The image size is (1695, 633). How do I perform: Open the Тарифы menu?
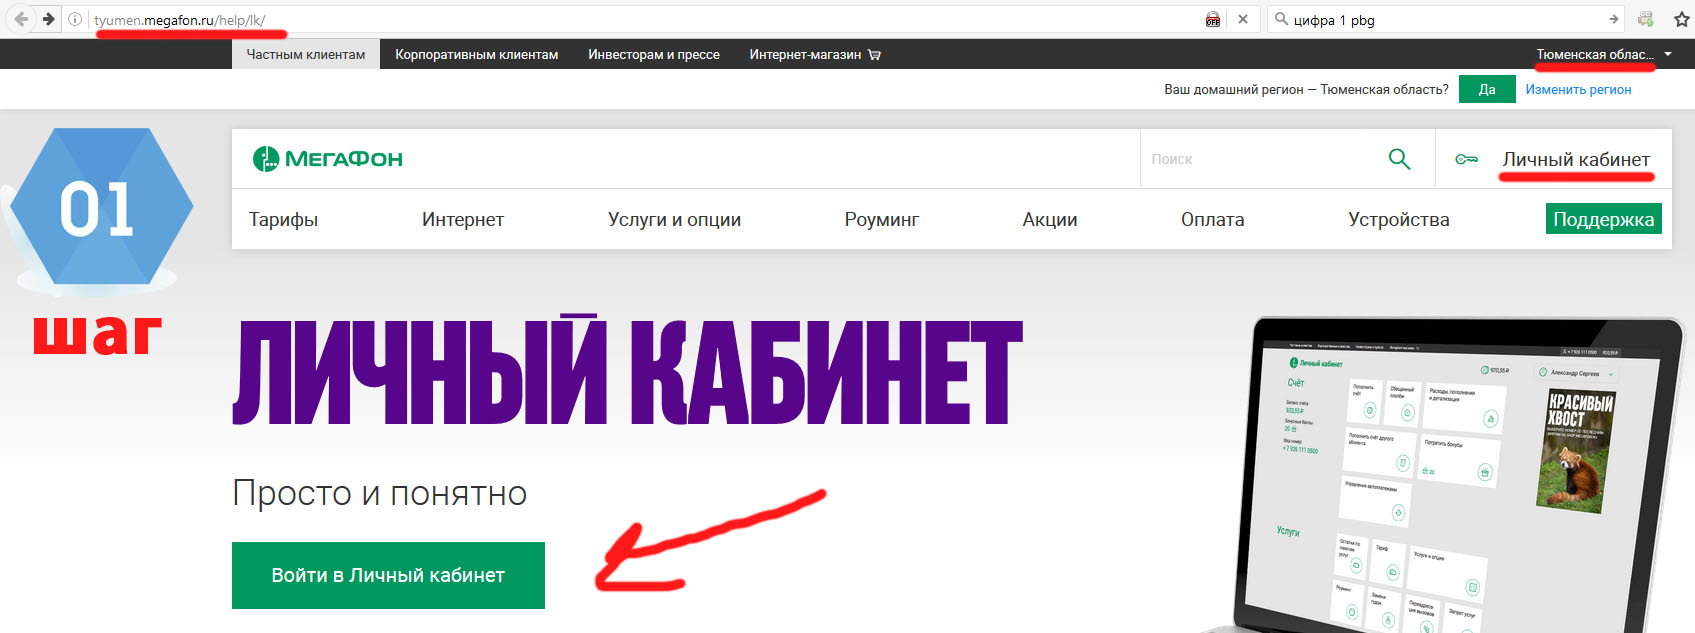(283, 219)
